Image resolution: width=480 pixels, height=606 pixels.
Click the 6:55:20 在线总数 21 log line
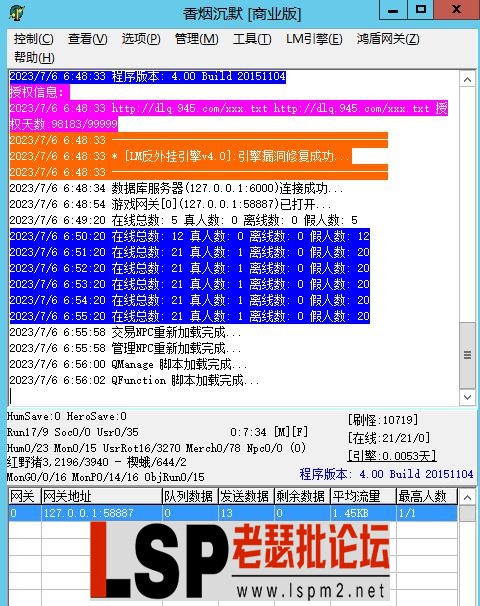click(190, 317)
